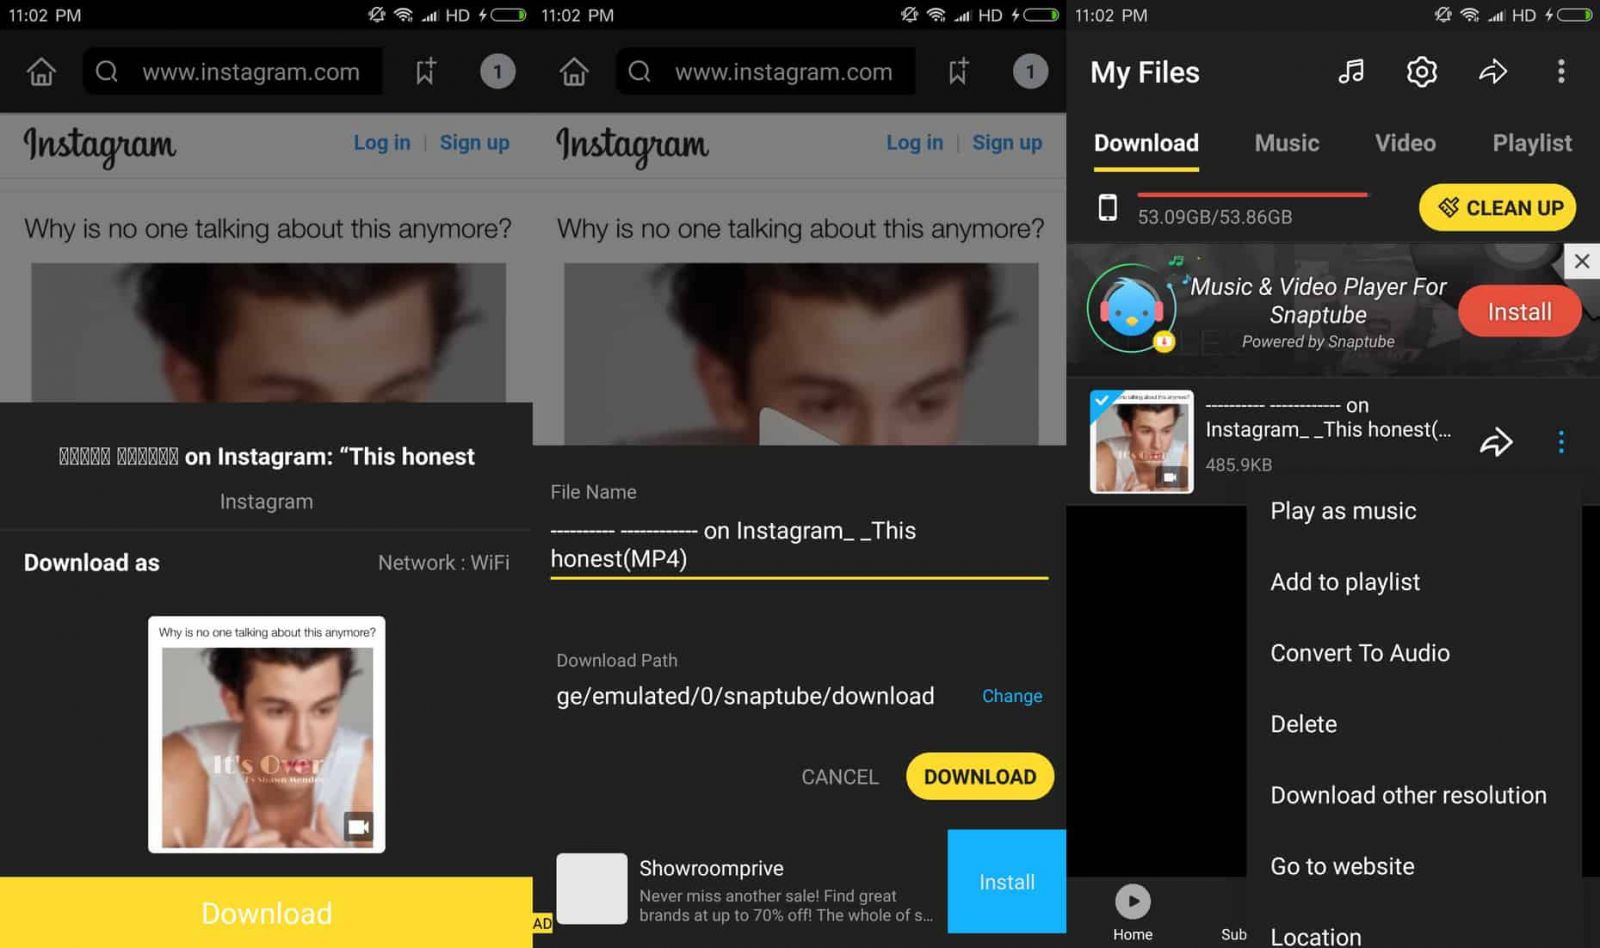This screenshot has height=948, width=1600.
Task: Tap the bookmark icon in the middle browser panel
Action: 958,71
